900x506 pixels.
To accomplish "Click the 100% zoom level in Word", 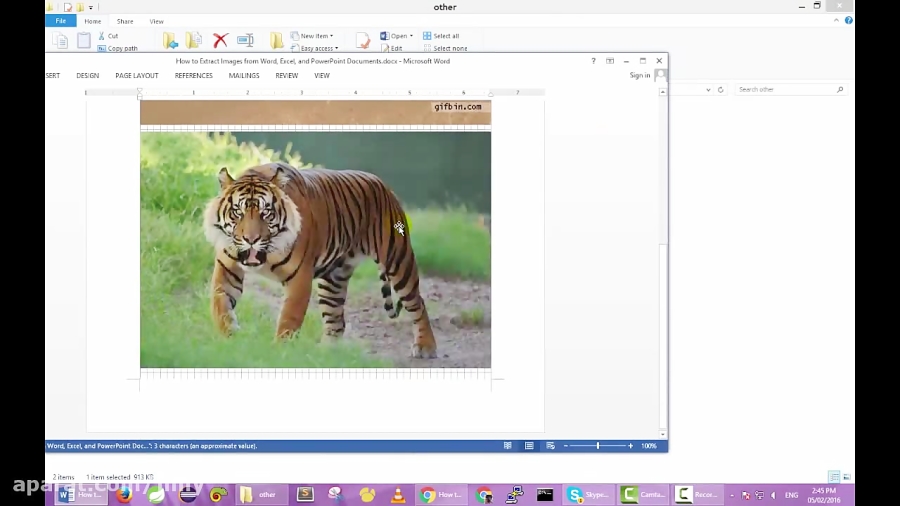I will point(649,446).
